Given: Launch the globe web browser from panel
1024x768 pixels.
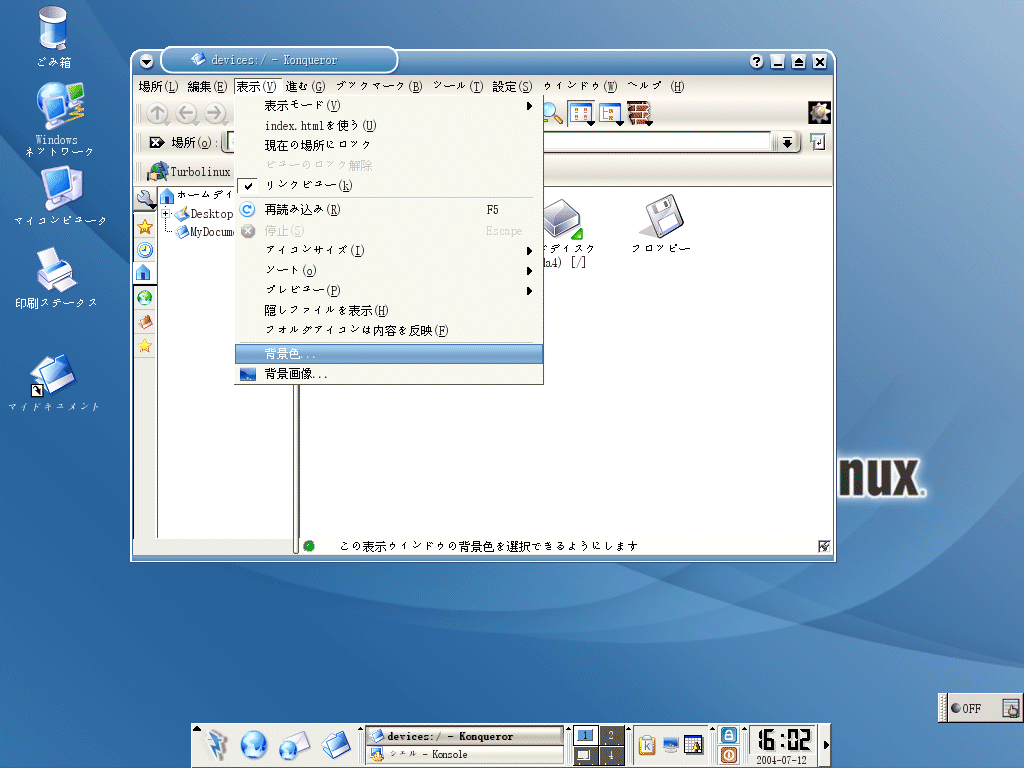Looking at the screenshot, I should click(x=253, y=745).
